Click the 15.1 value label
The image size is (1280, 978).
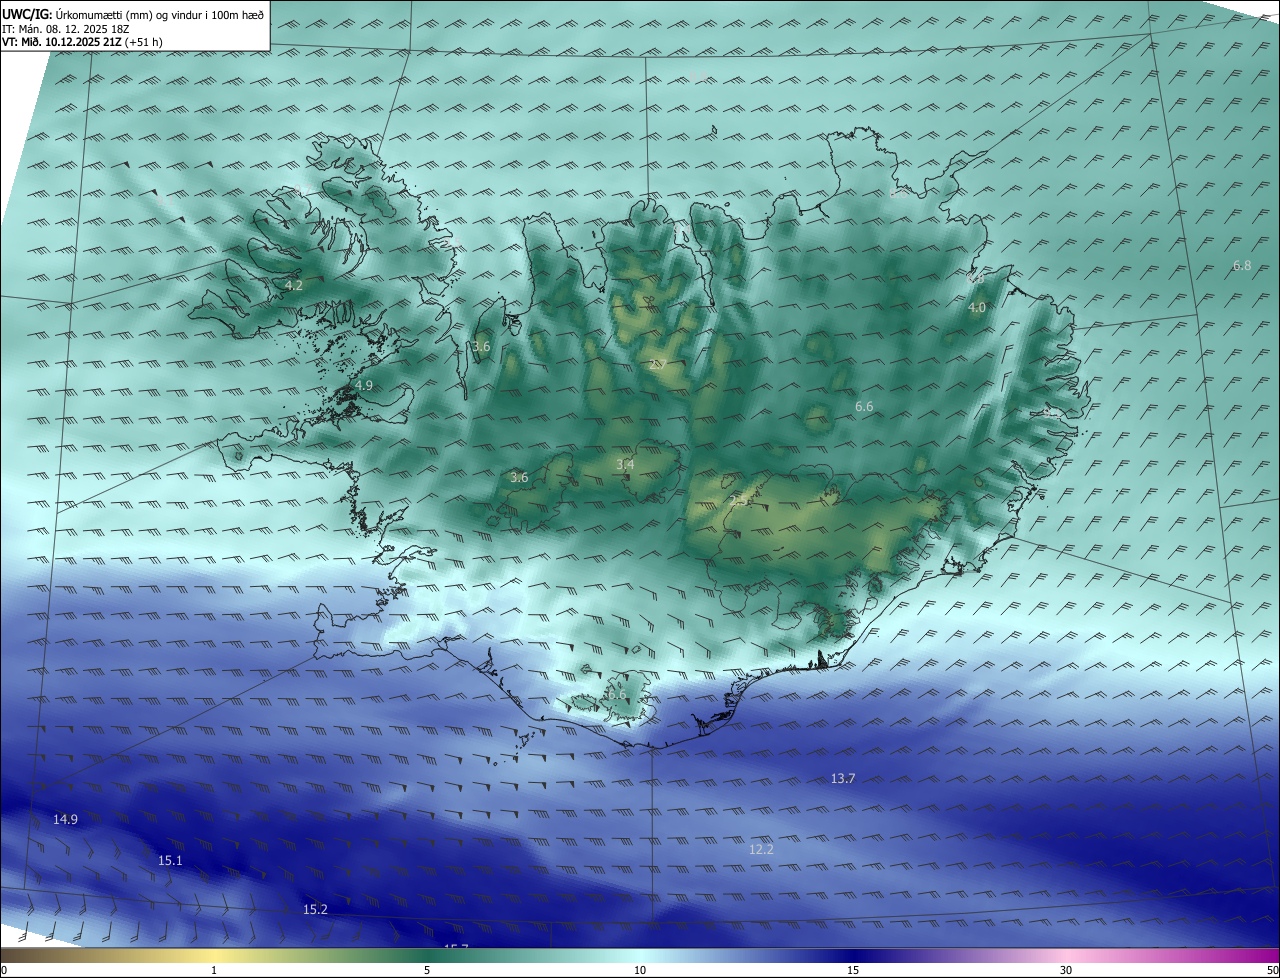click(170, 861)
